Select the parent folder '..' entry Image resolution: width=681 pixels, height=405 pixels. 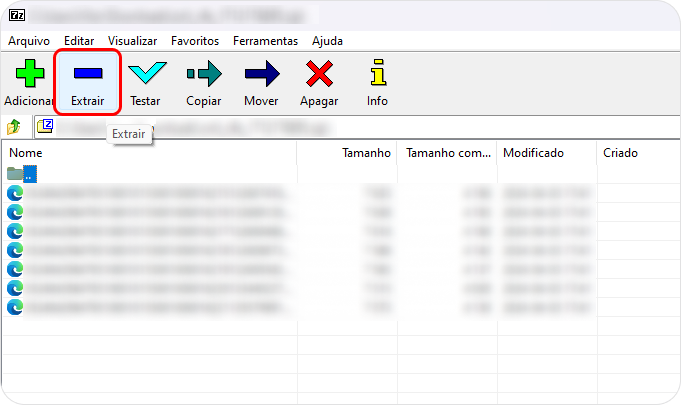[22, 174]
